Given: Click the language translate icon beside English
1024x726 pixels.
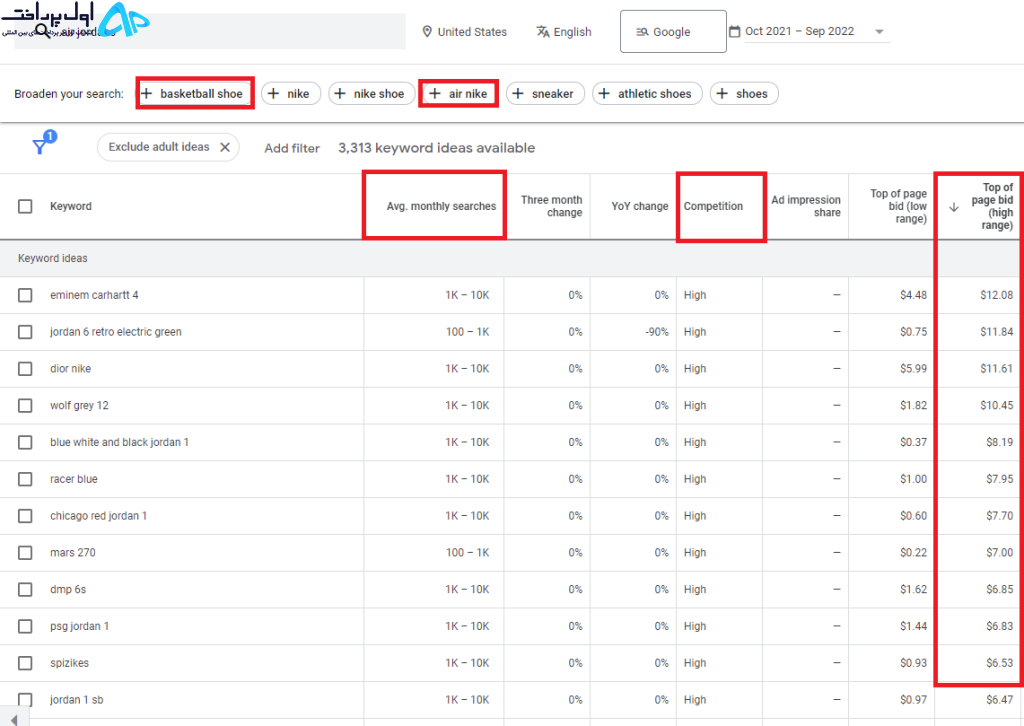Looking at the screenshot, I should 543,31.
